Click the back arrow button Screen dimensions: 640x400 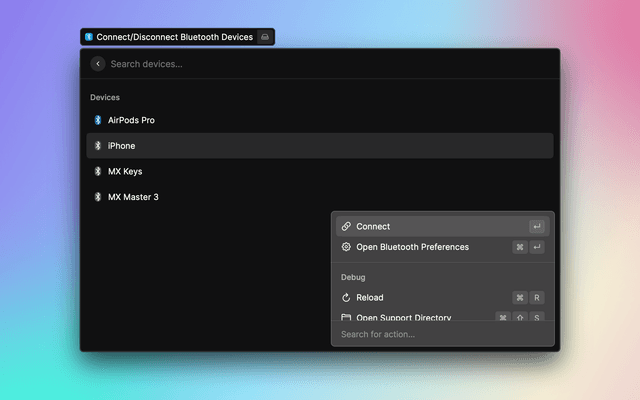tap(98, 64)
